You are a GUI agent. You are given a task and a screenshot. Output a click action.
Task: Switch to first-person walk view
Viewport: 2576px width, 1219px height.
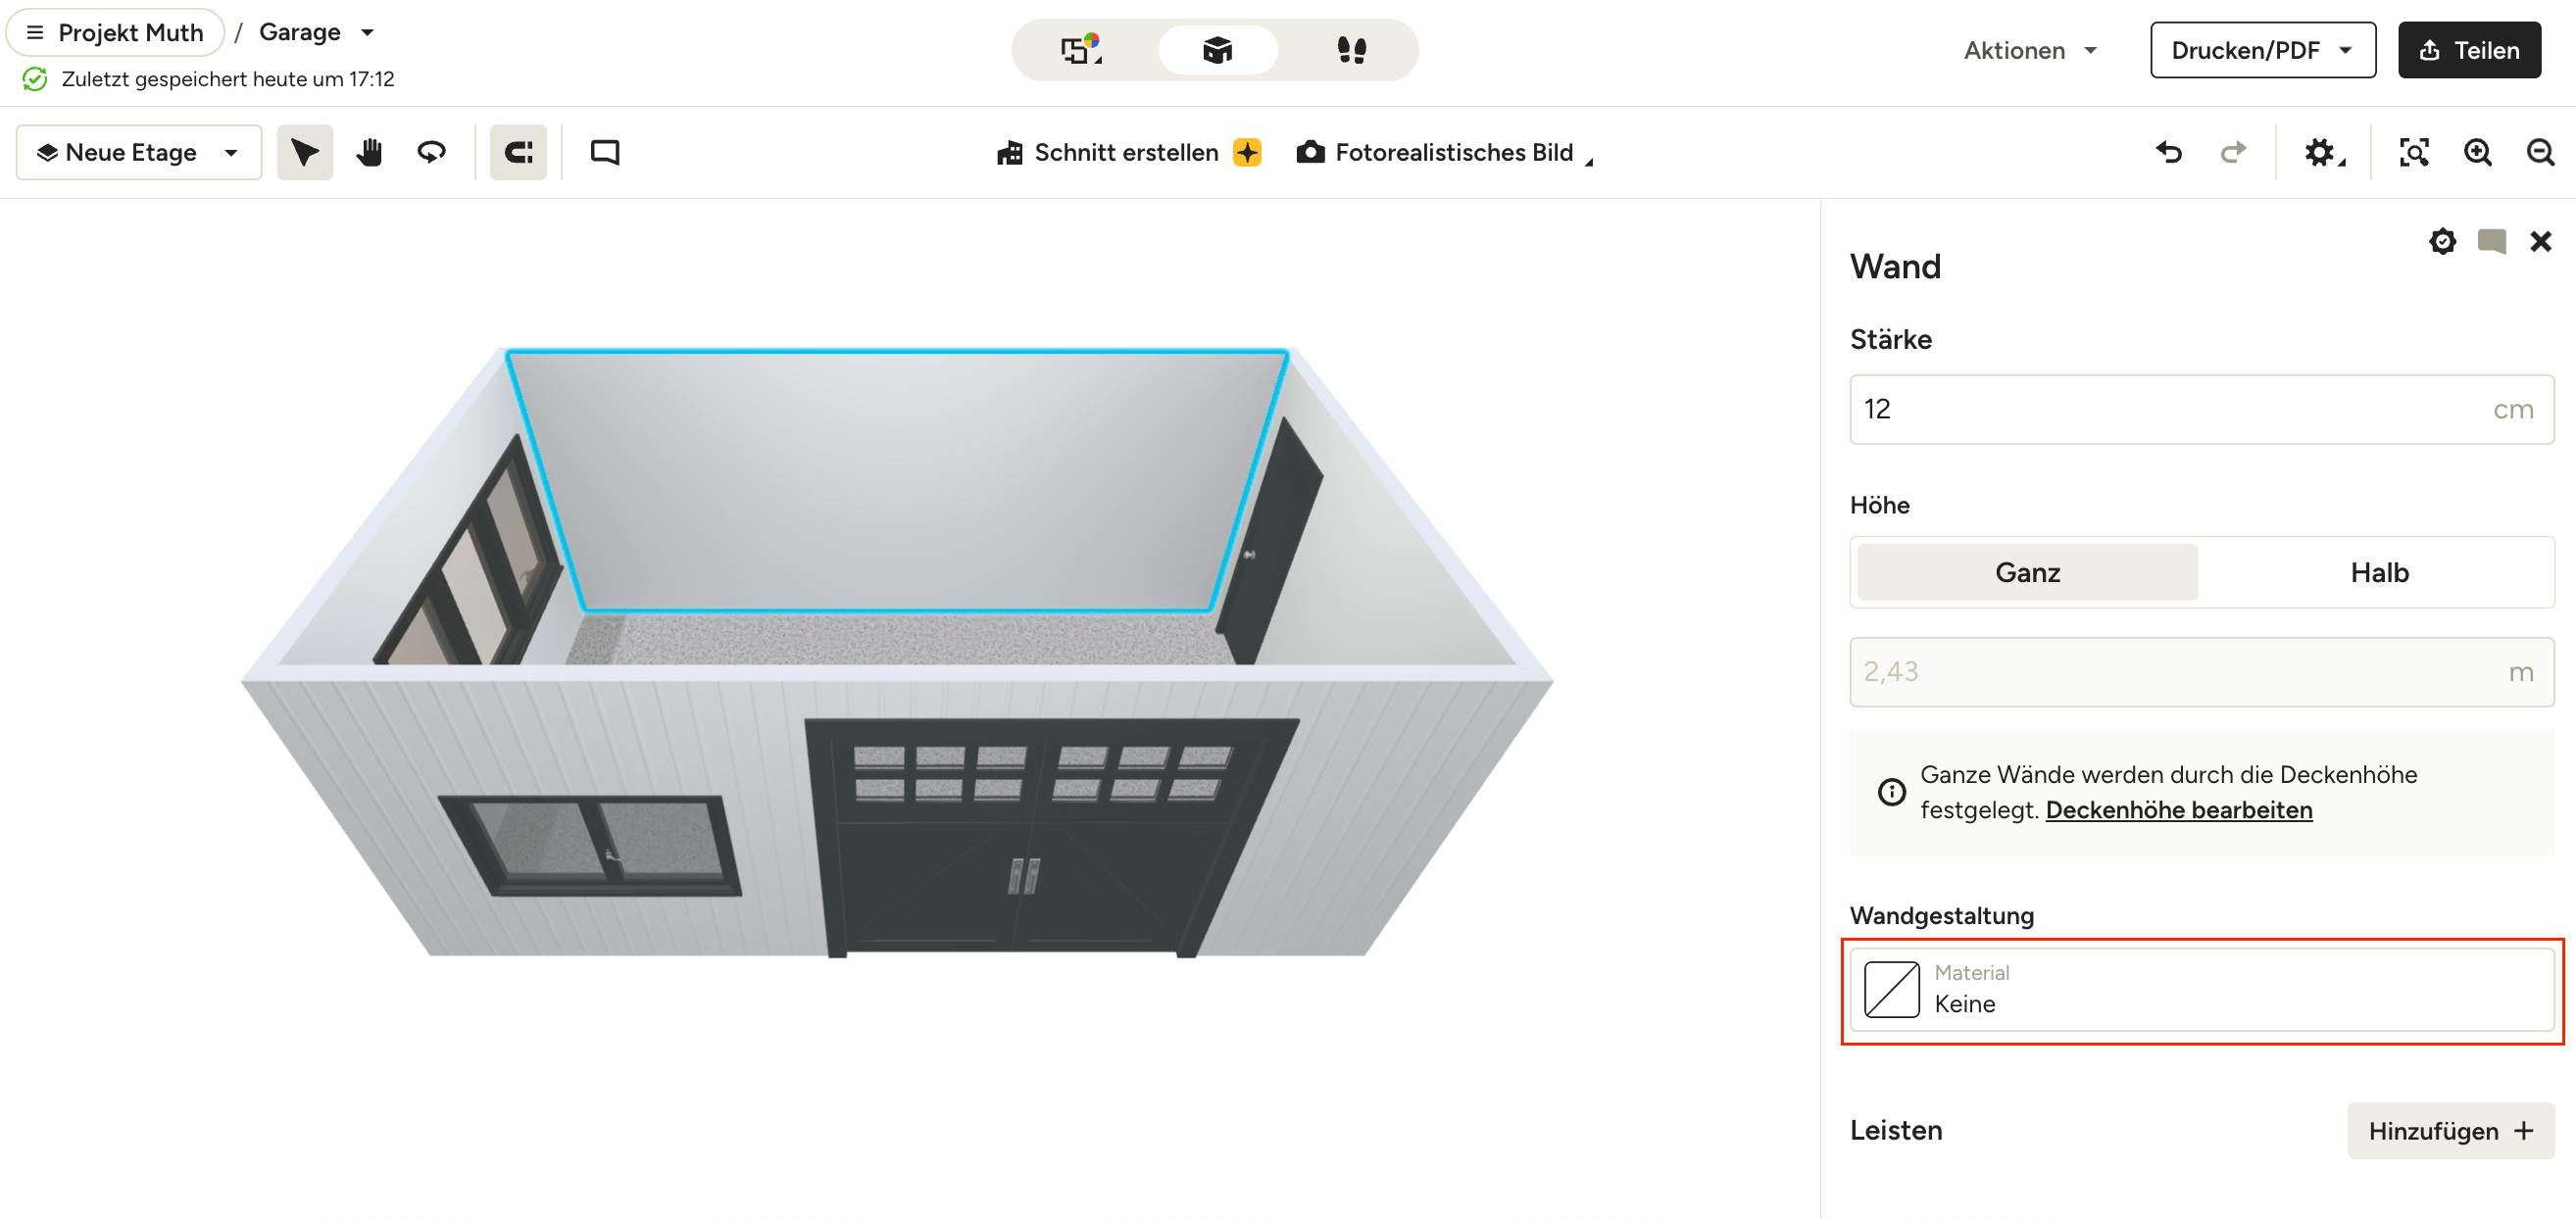coord(1352,50)
